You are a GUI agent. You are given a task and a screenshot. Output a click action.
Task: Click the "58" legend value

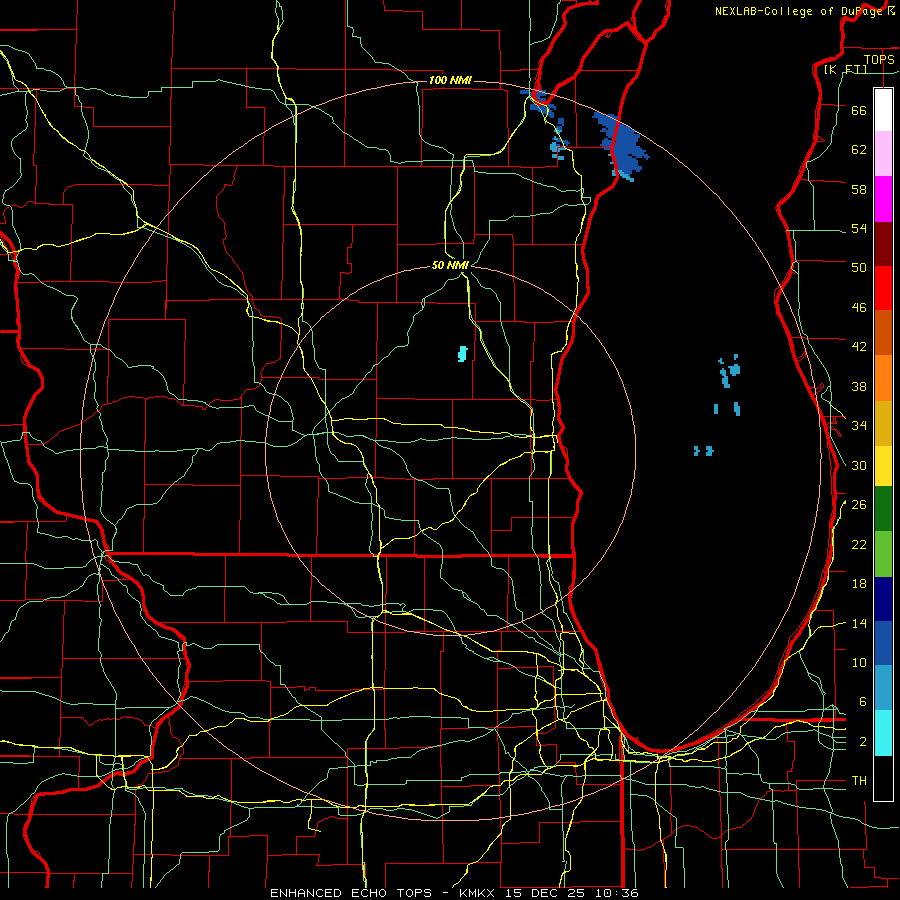pos(859,189)
